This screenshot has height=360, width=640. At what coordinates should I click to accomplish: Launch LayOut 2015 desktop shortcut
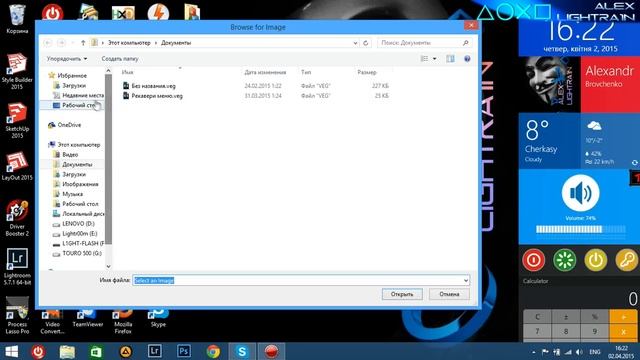[17, 167]
